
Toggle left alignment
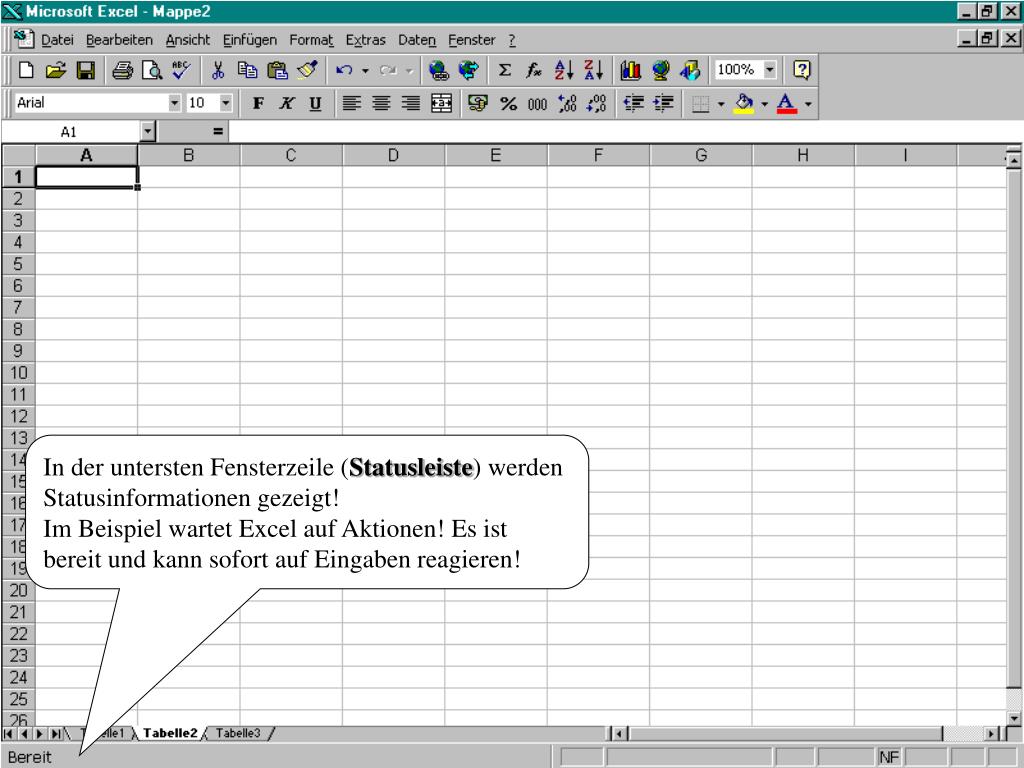(x=351, y=103)
